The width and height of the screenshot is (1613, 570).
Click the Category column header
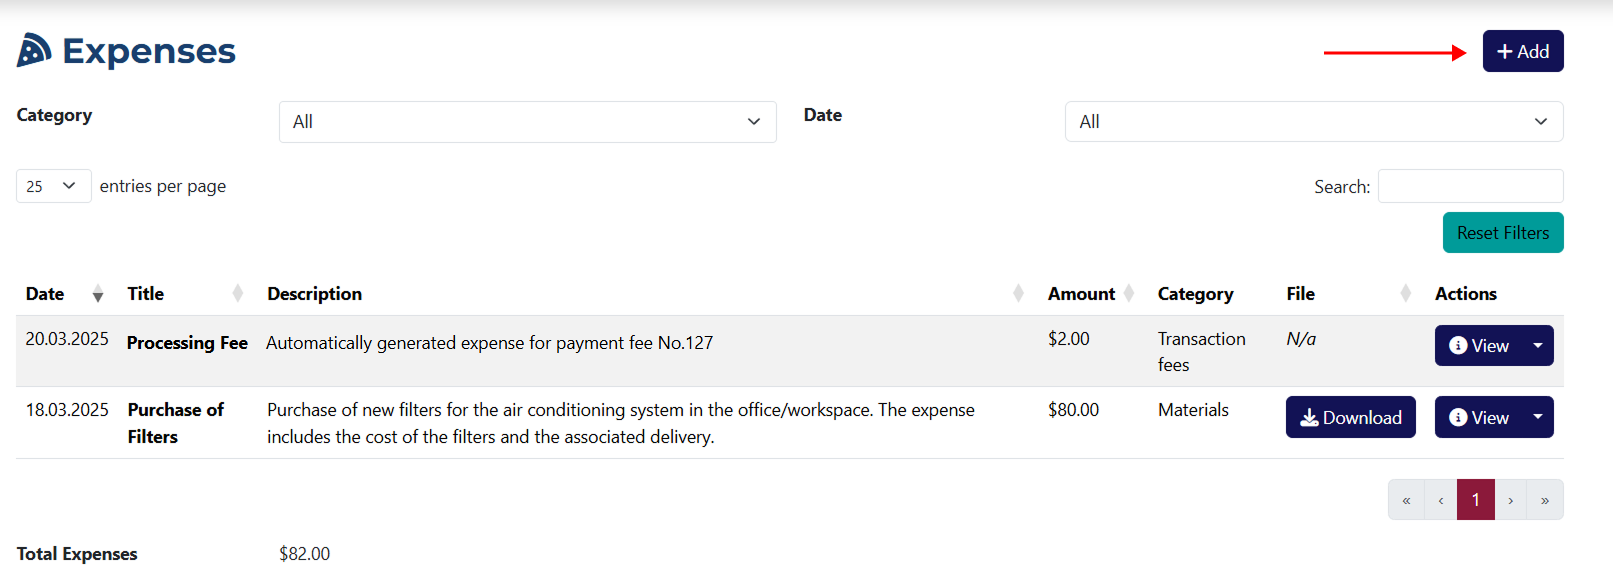point(1195,294)
